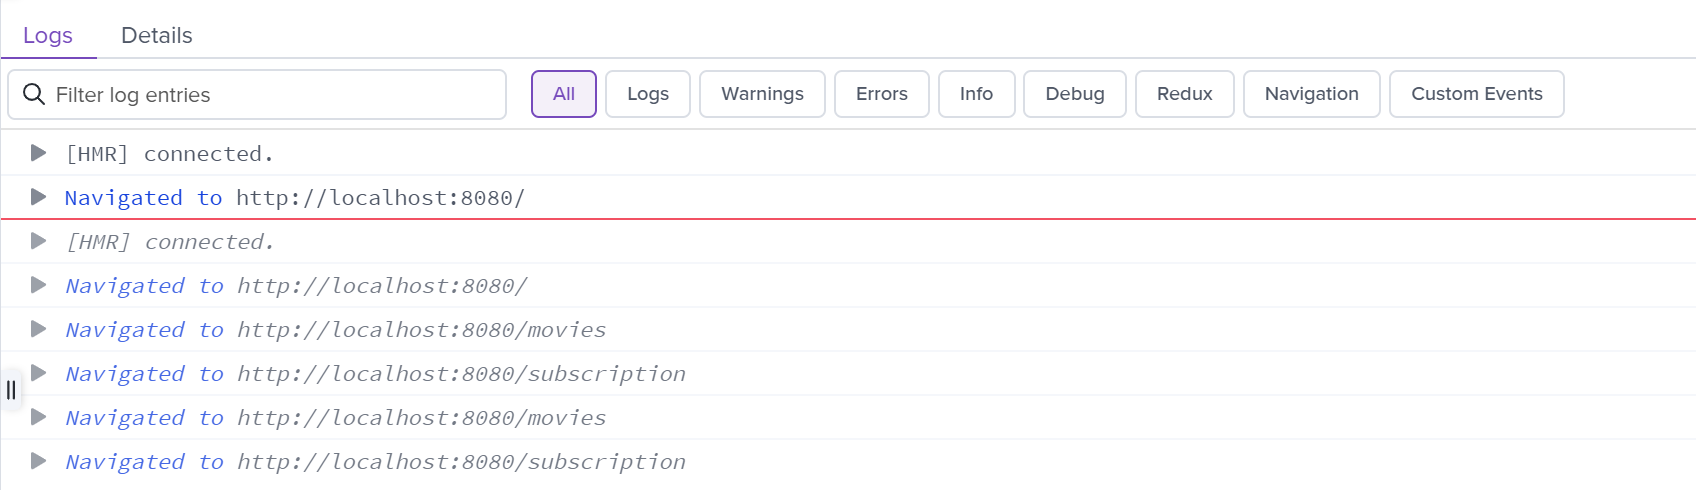Toggle the Errors filter

coord(882,94)
